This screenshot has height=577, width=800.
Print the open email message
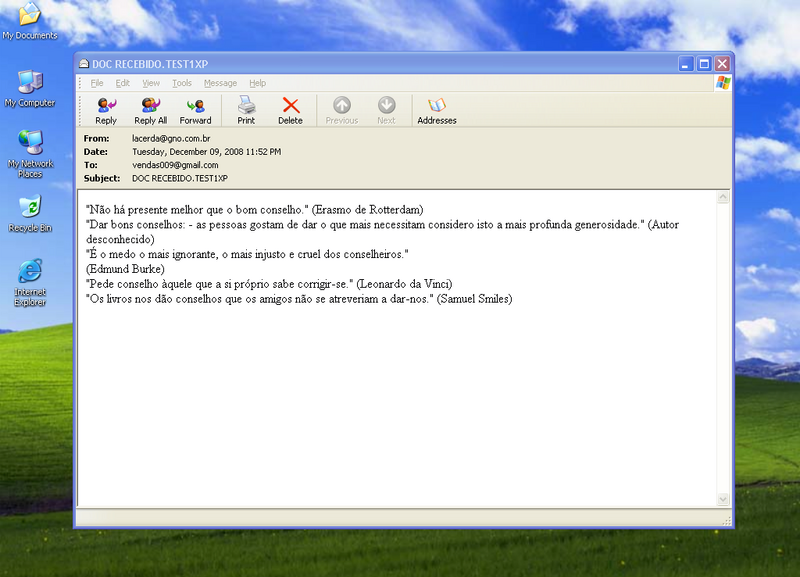[x=246, y=109]
